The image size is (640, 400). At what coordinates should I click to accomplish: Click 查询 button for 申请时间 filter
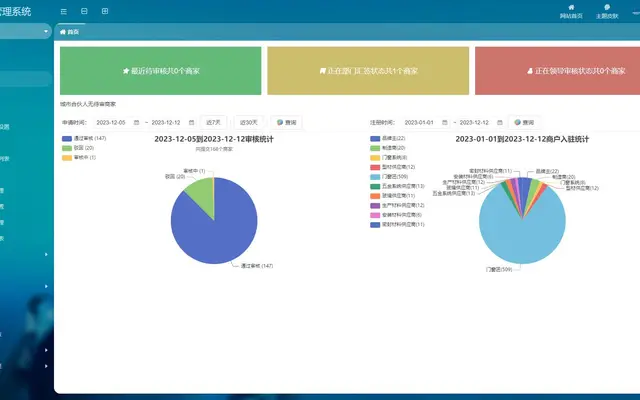point(287,122)
